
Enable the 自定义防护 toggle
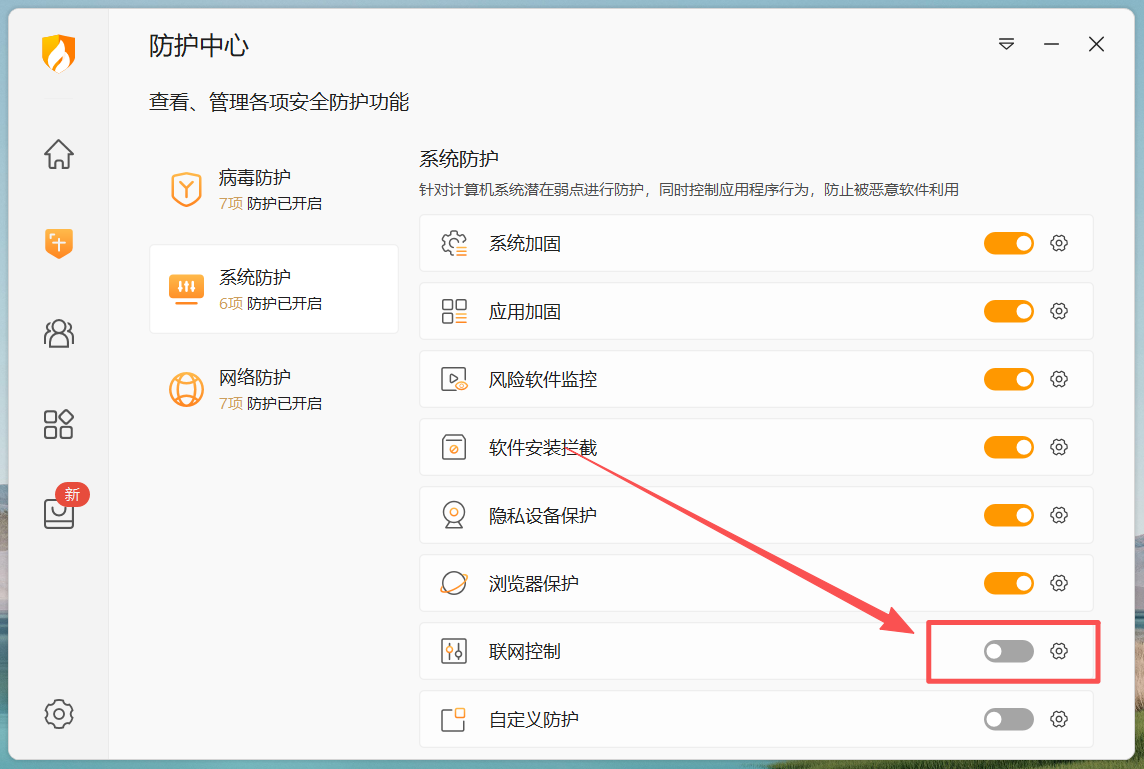click(1008, 719)
